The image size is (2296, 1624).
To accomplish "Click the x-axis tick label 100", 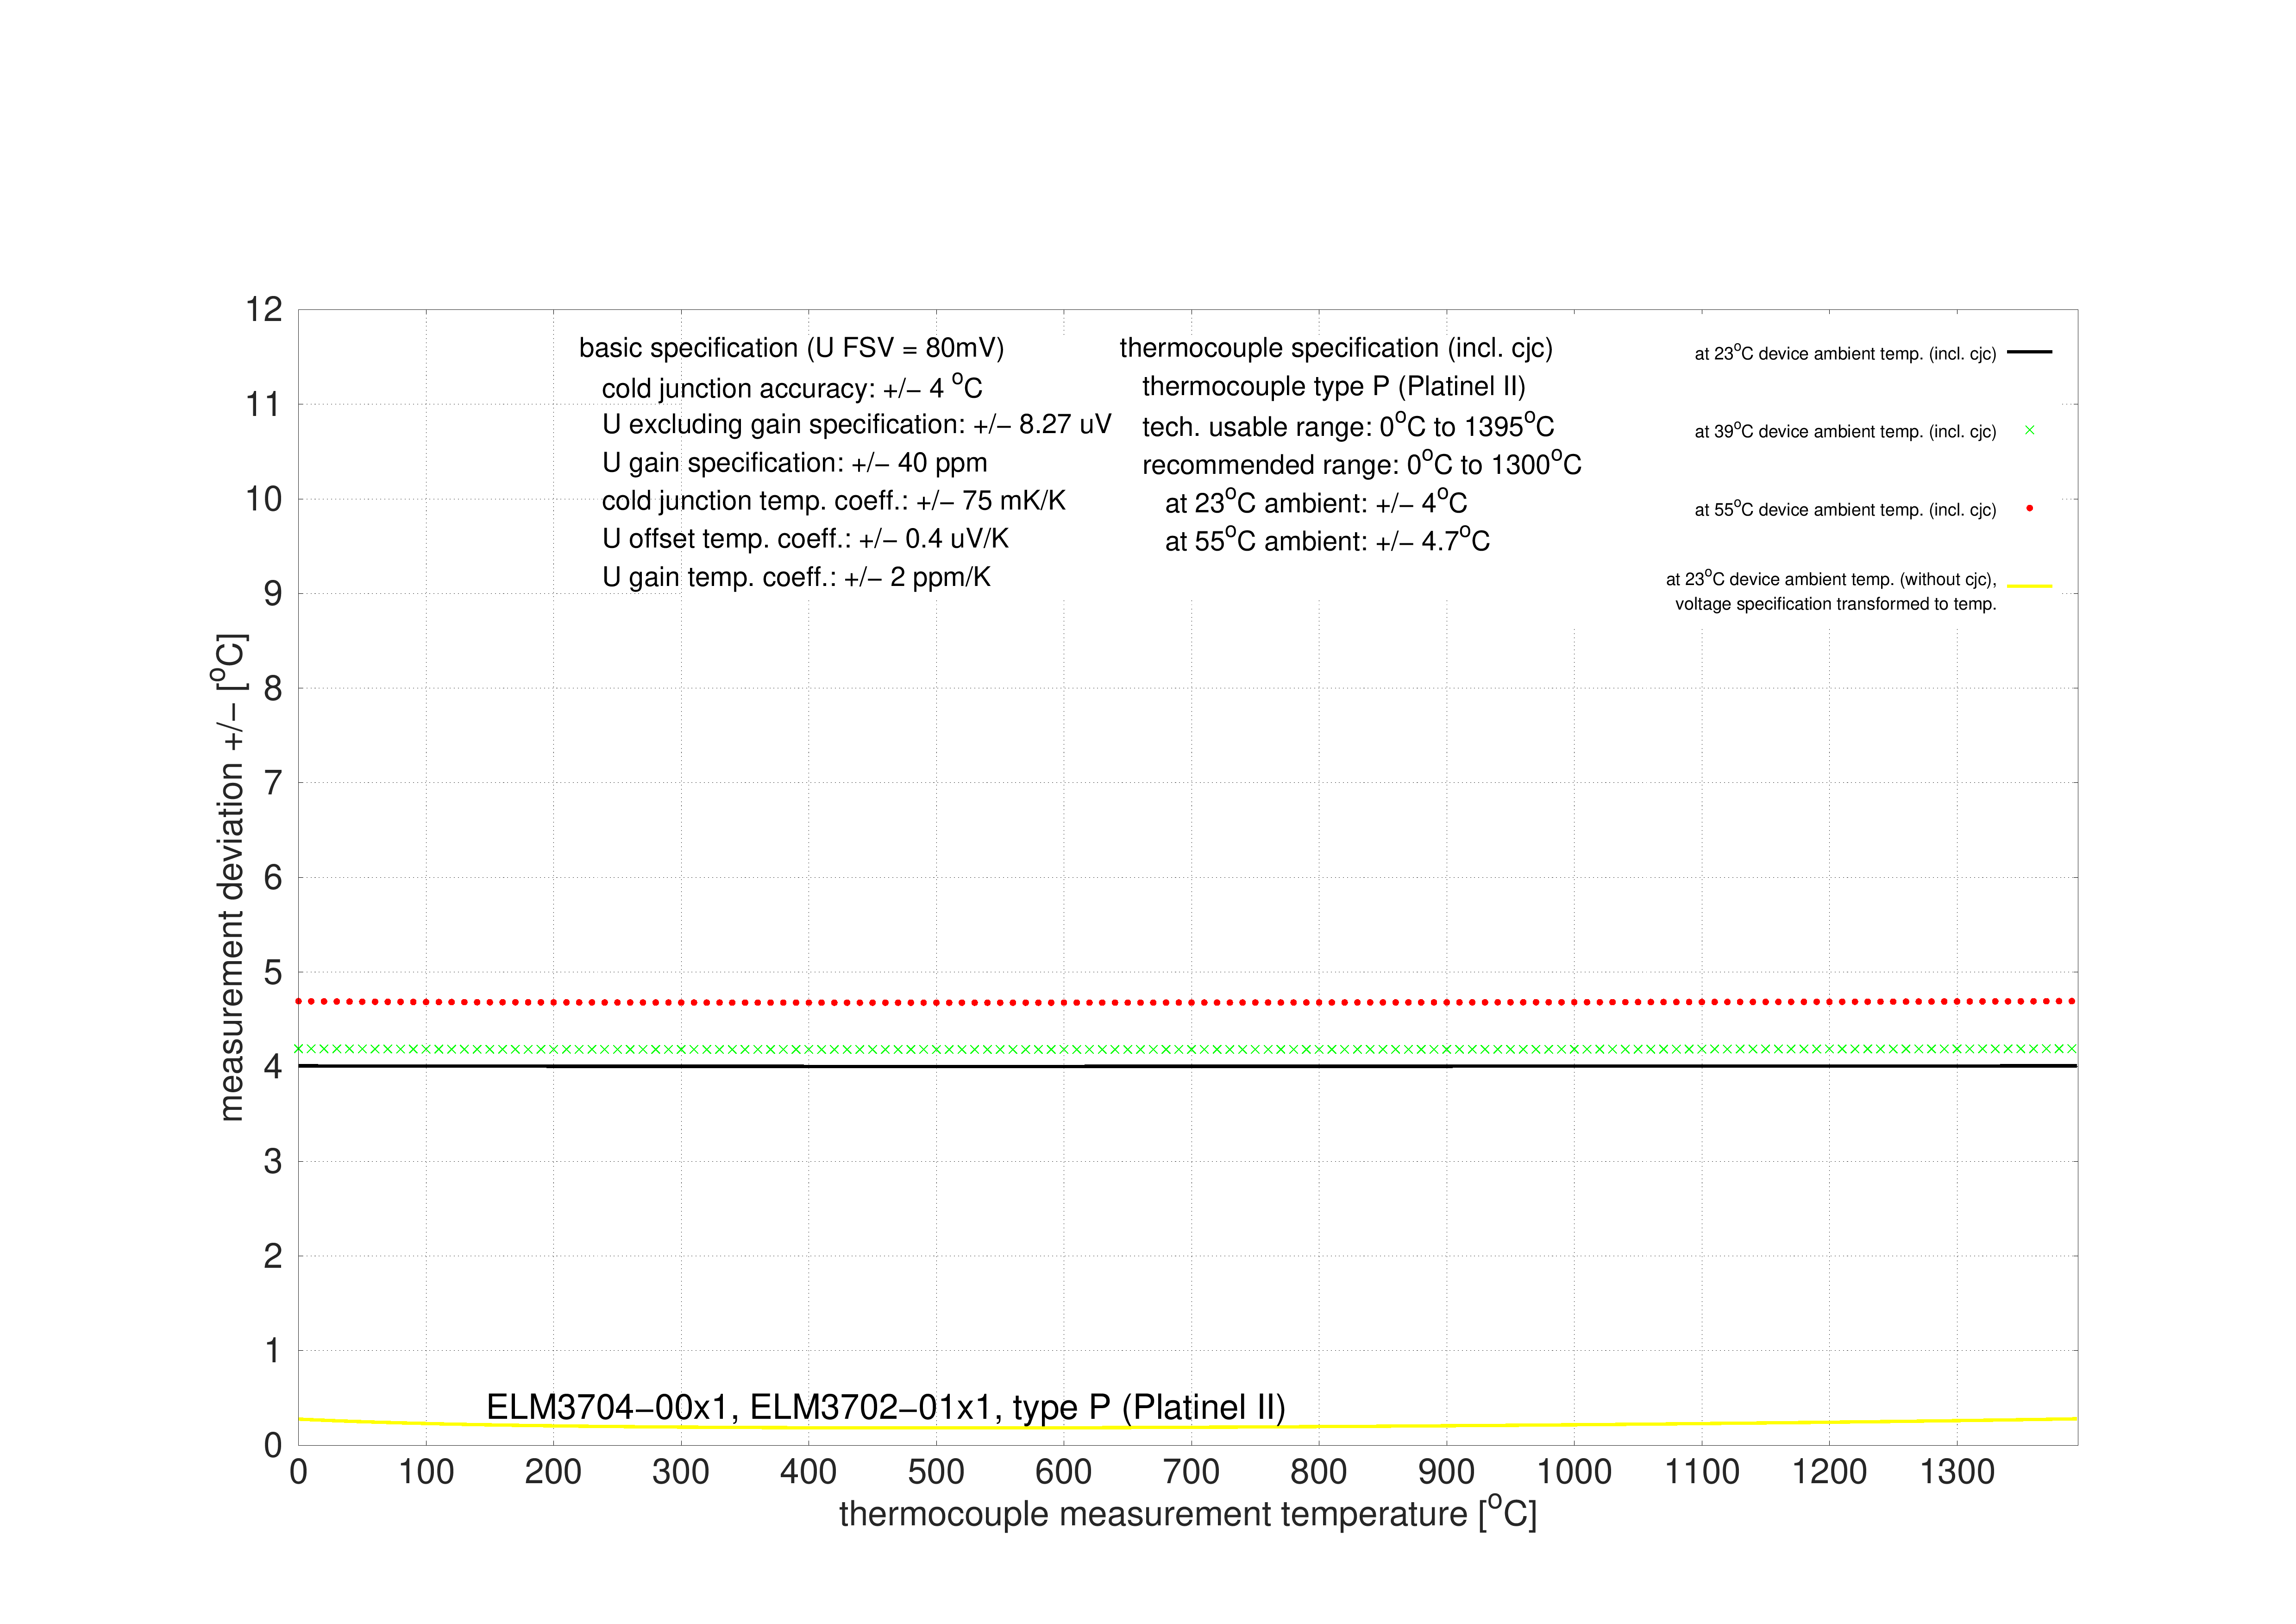I will pyautogui.click(x=426, y=1472).
